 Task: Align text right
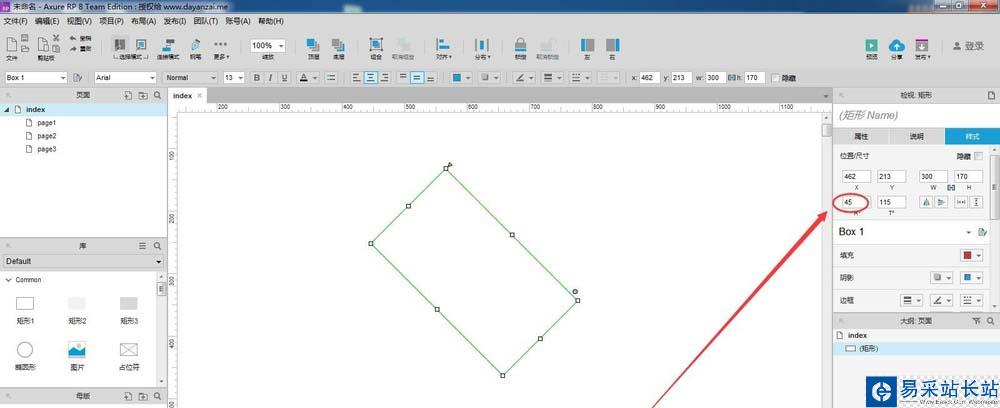pos(384,78)
